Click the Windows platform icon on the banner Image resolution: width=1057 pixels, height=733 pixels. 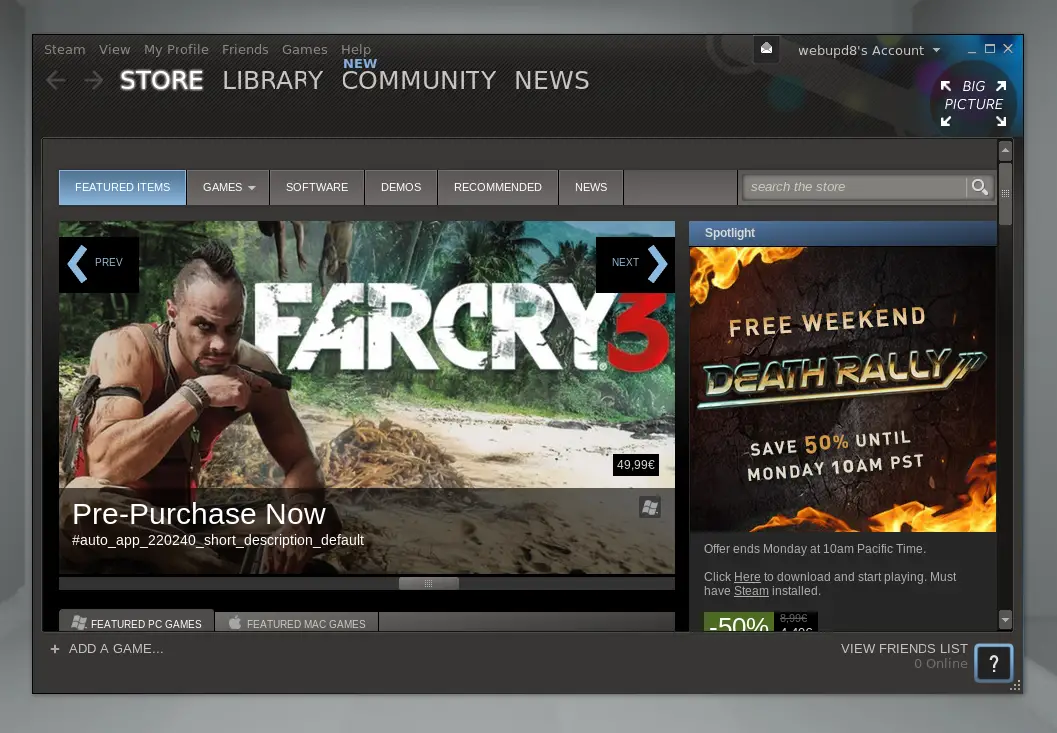650,507
